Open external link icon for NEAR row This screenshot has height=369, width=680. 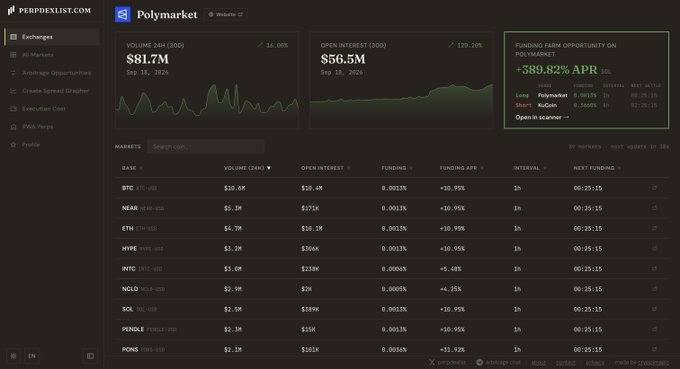654,208
